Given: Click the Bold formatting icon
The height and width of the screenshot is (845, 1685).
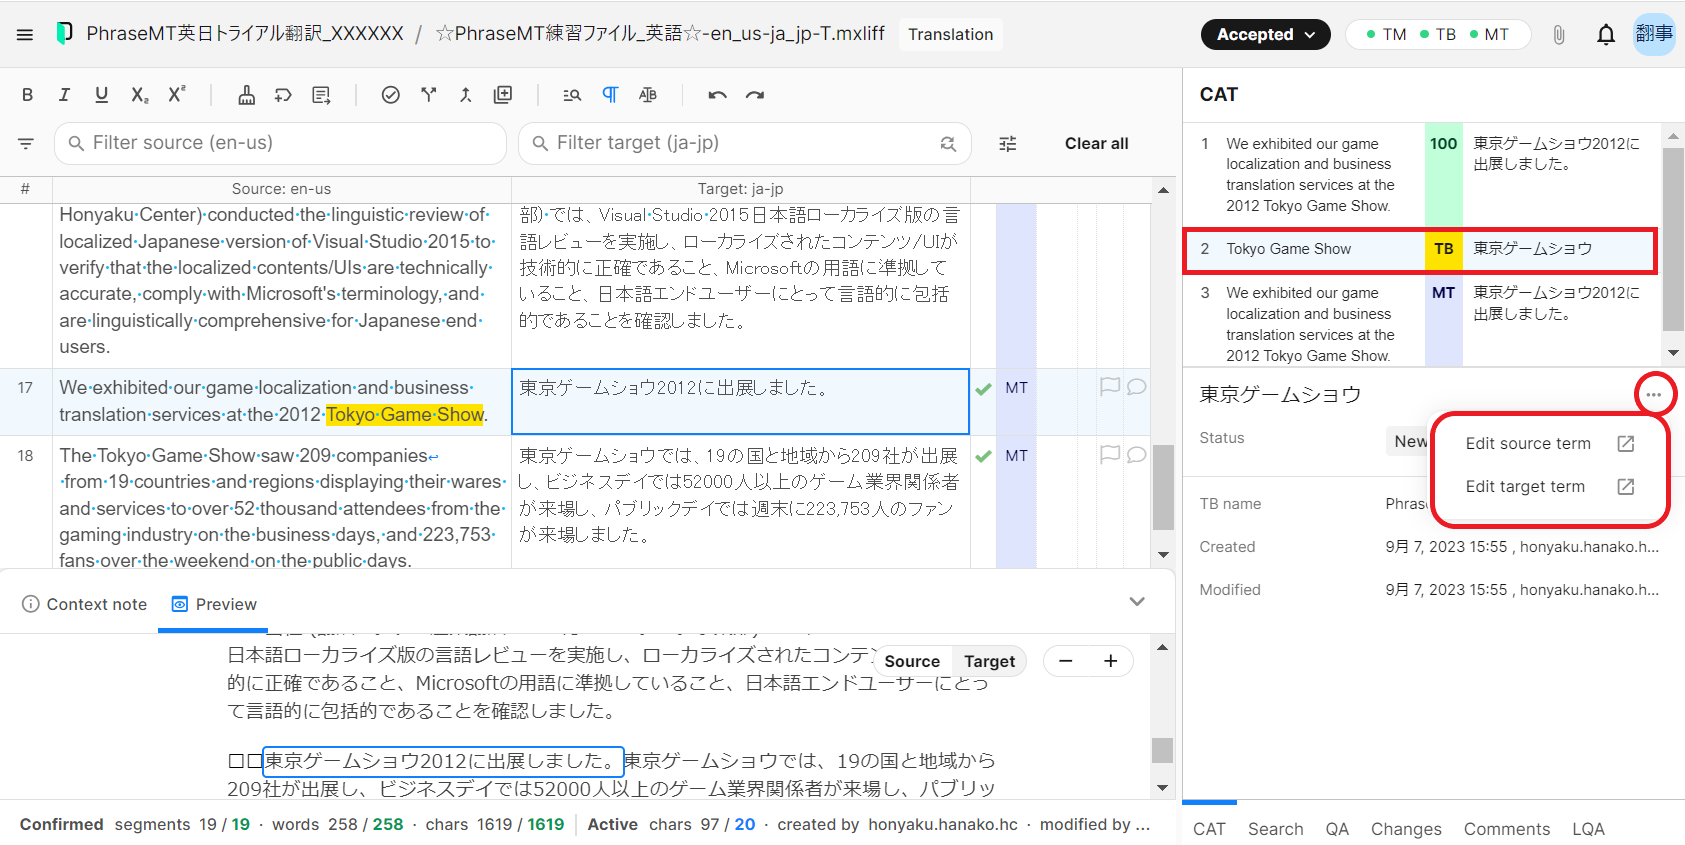Looking at the screenshot, I should click(27, 95).
